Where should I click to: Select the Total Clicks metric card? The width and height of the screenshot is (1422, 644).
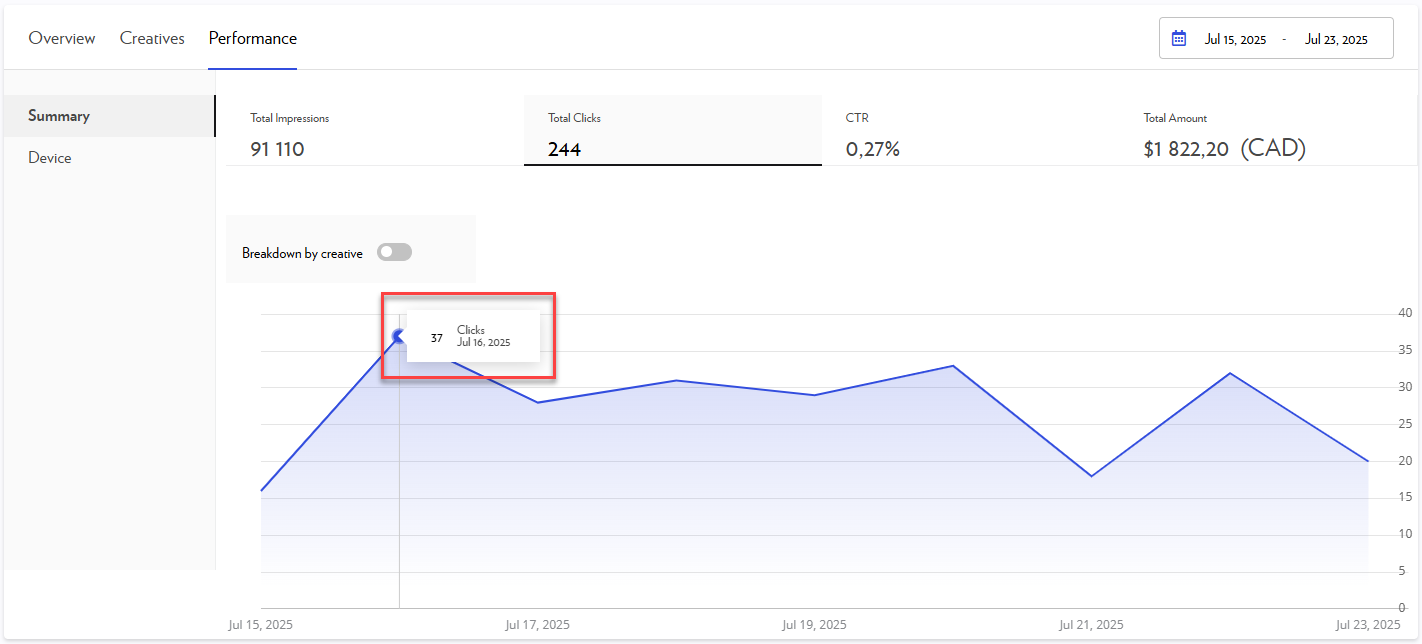pos(672,135)
